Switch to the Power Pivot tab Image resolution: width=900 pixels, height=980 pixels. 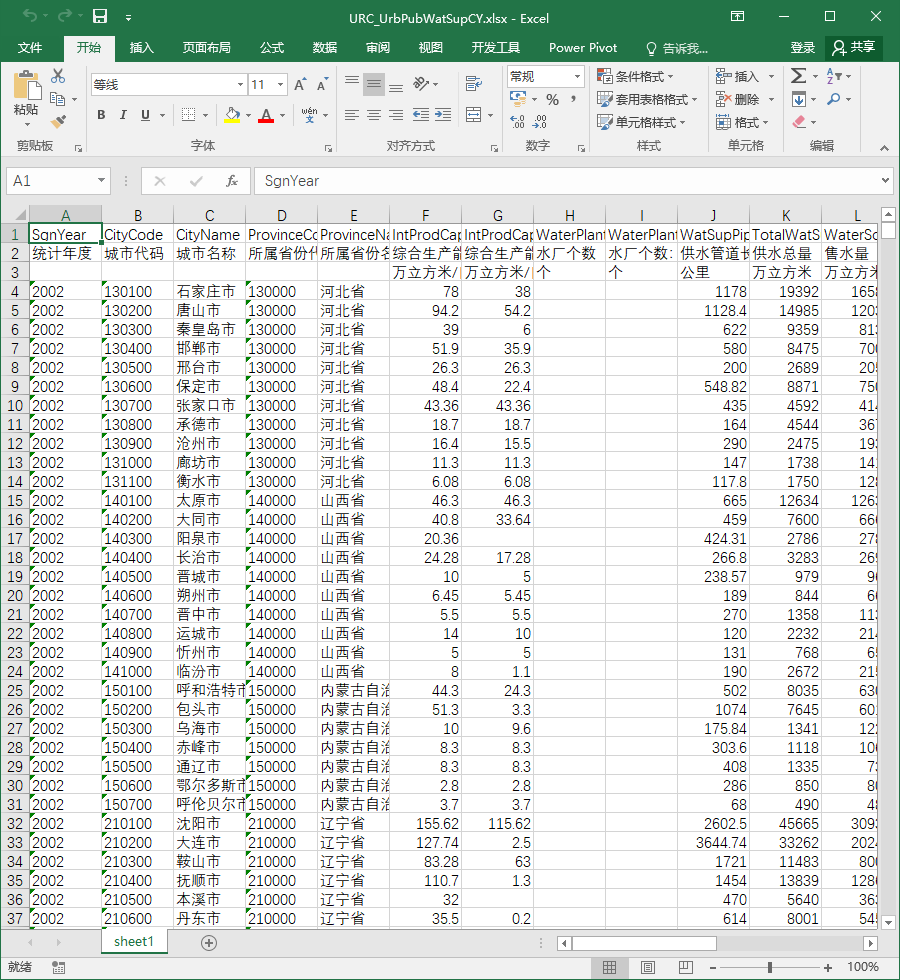tap(582, 48)
